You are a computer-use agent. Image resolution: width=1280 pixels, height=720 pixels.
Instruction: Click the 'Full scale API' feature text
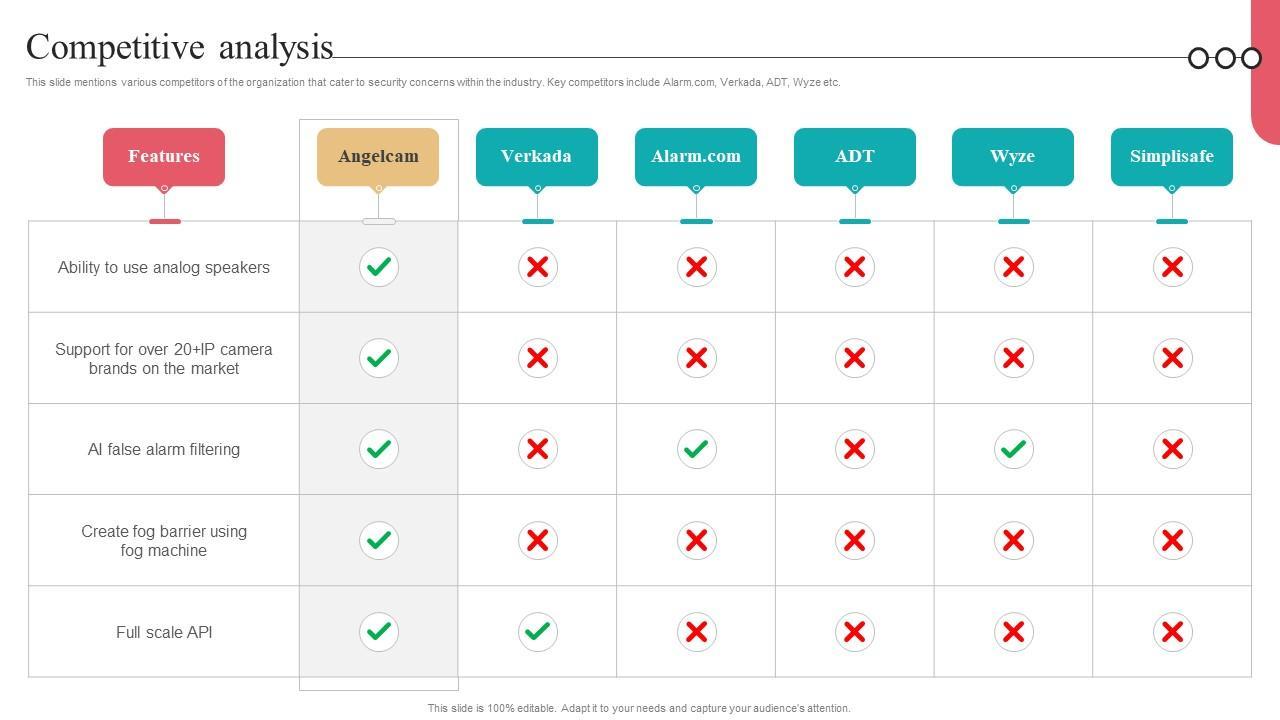[164, 632]
